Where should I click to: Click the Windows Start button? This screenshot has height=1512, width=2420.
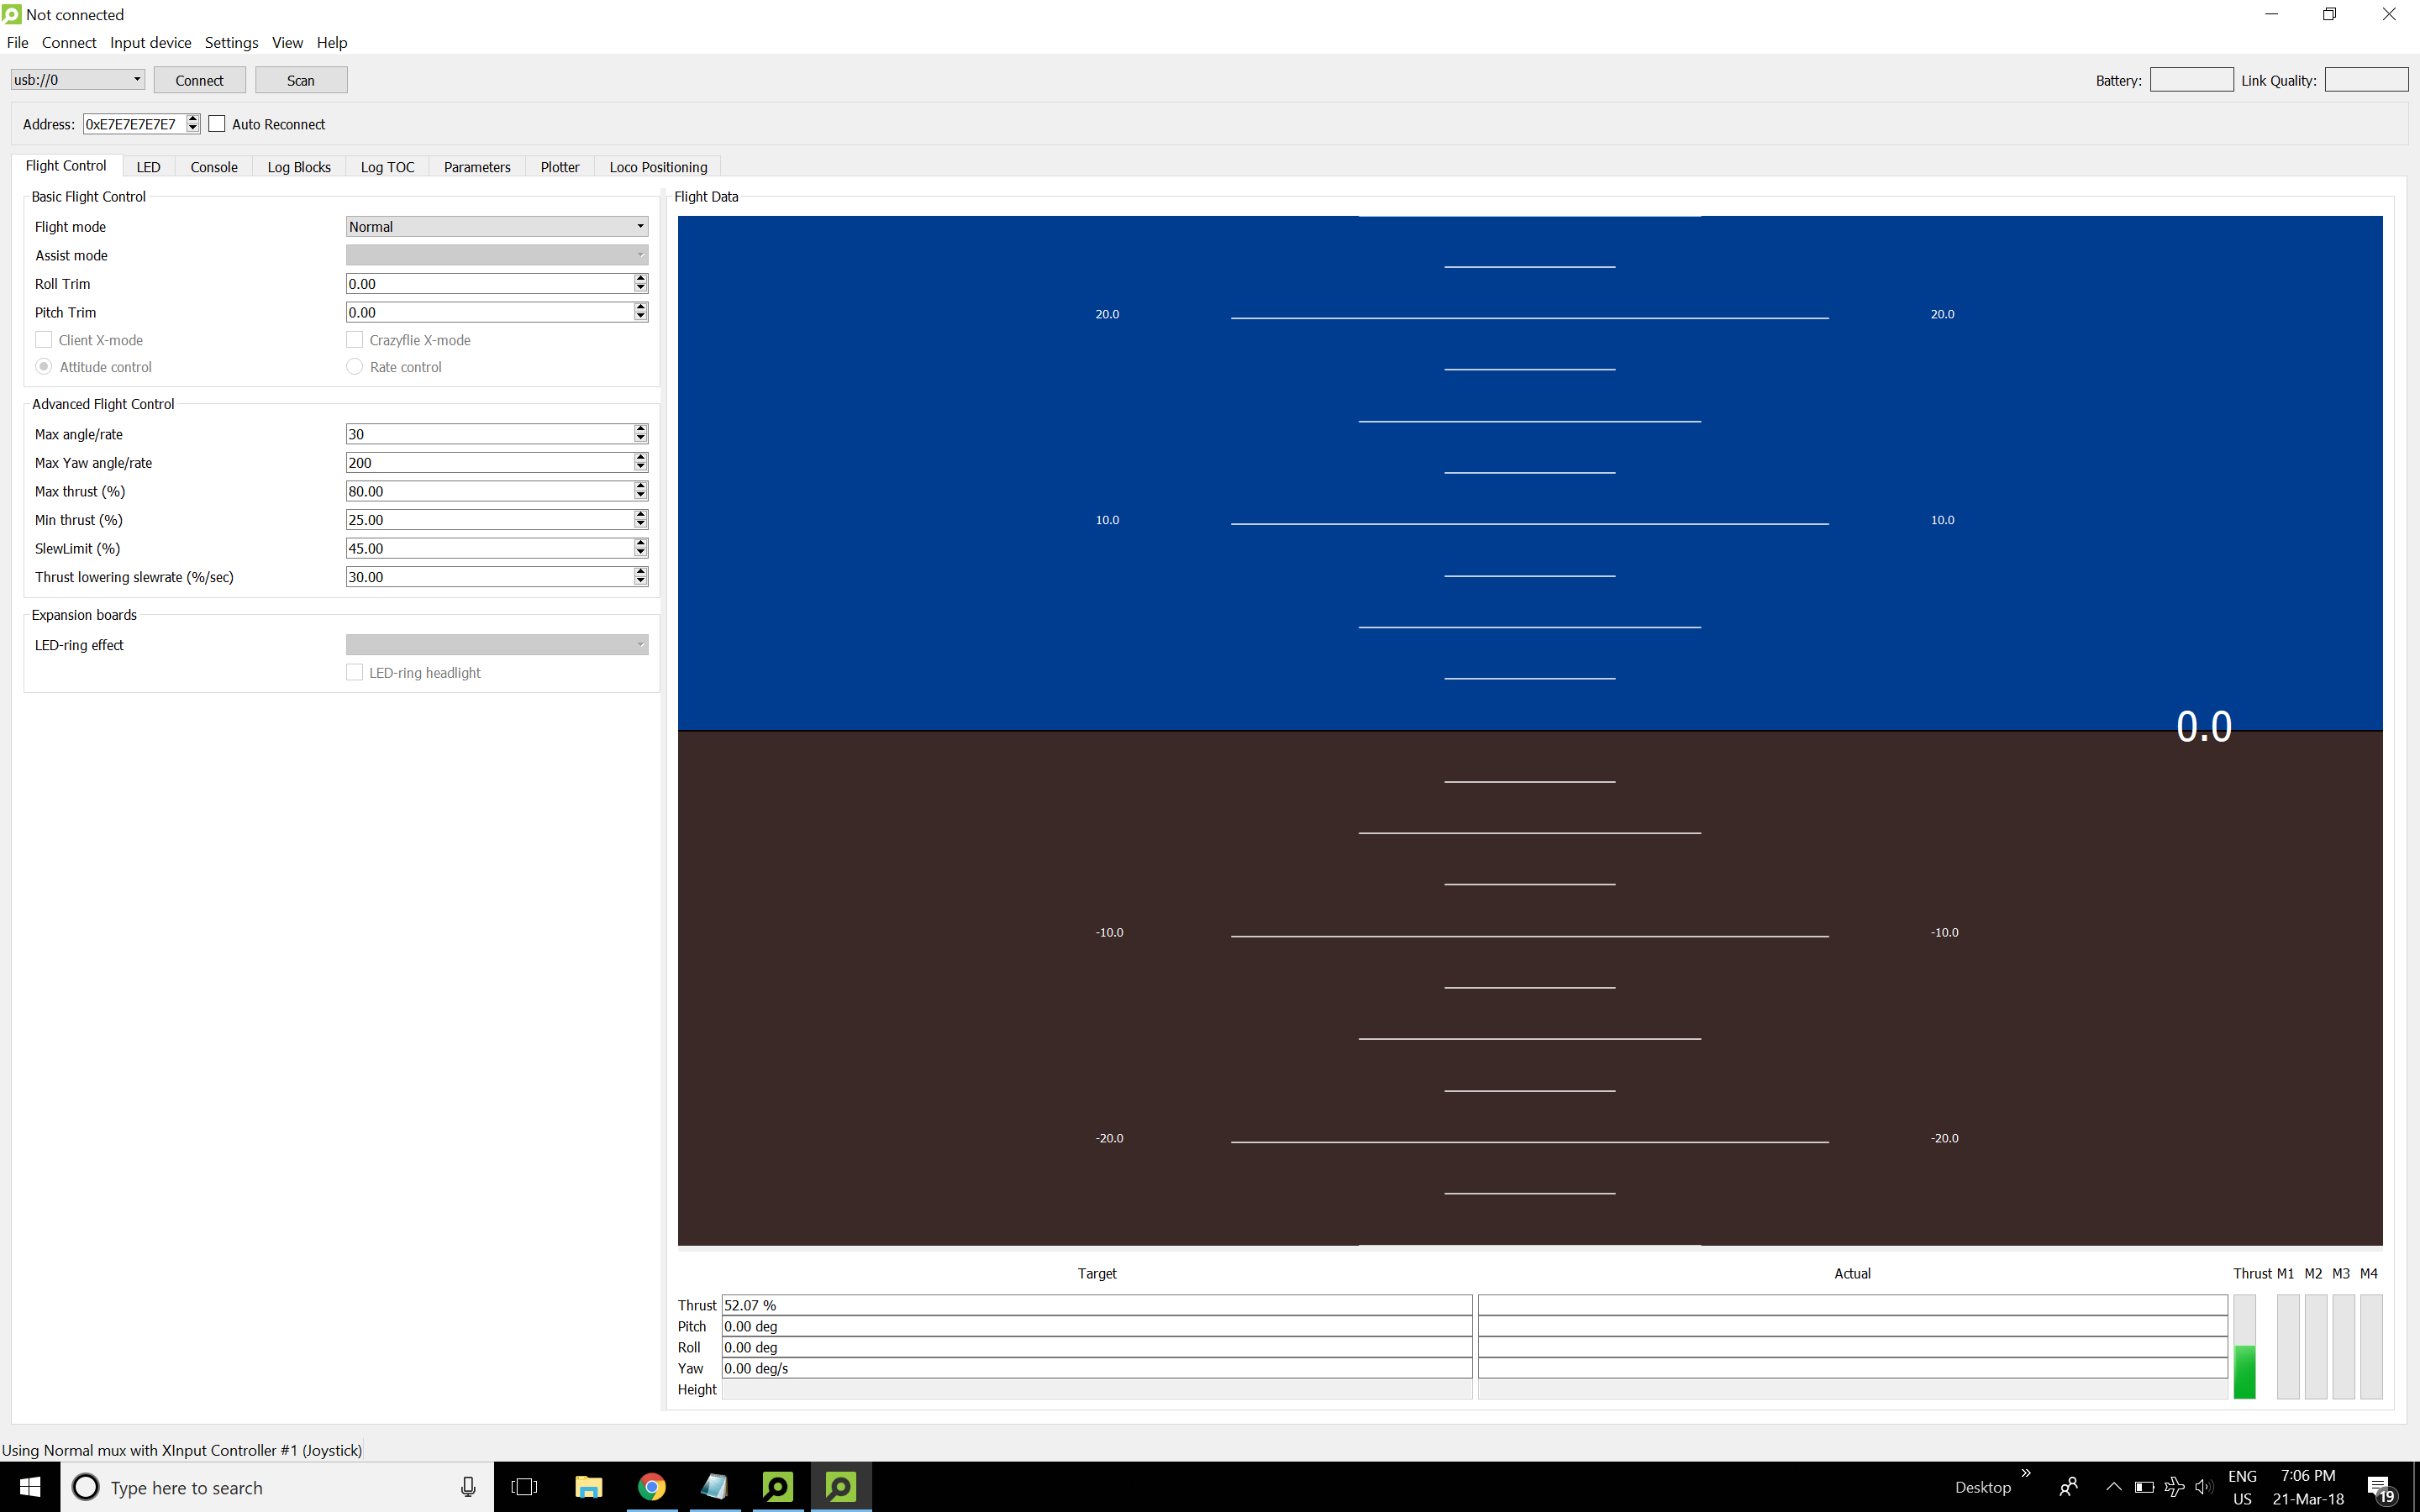point(30,1487)
